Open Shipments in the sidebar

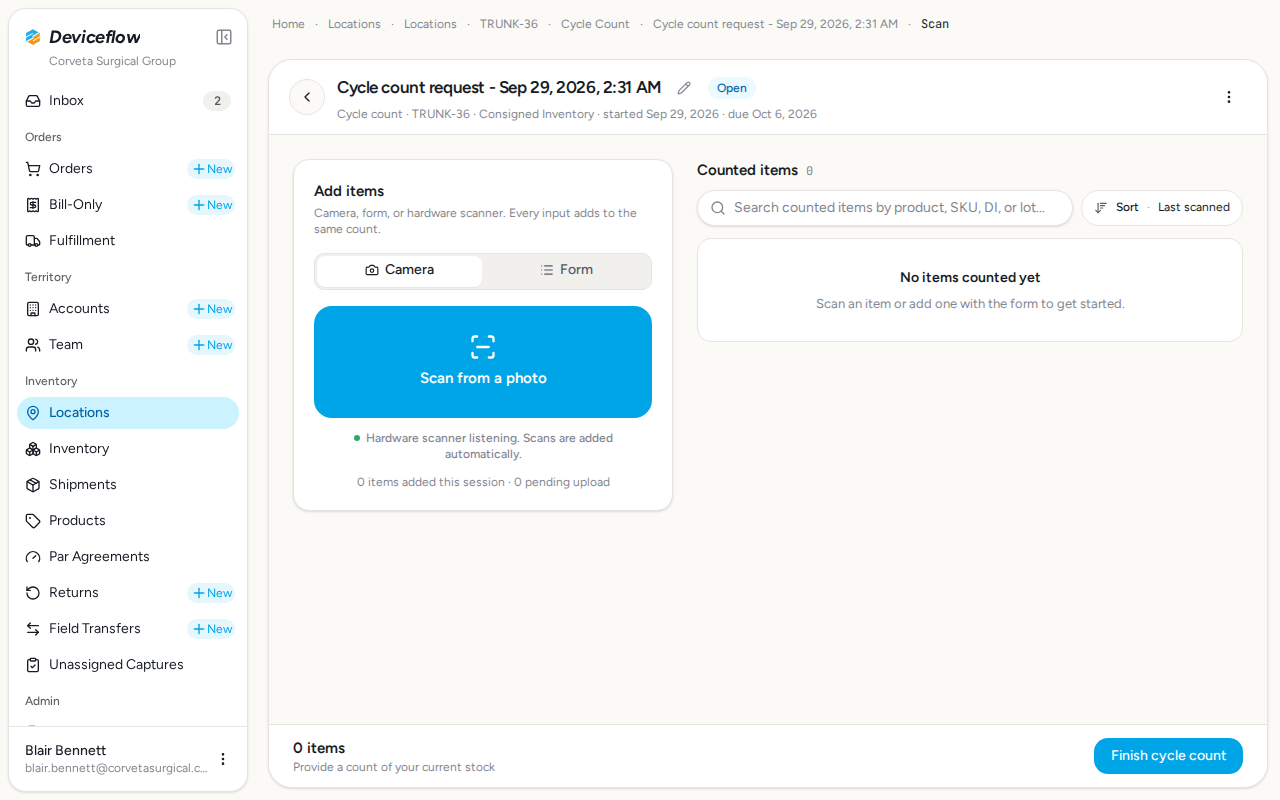click(128, 485)
